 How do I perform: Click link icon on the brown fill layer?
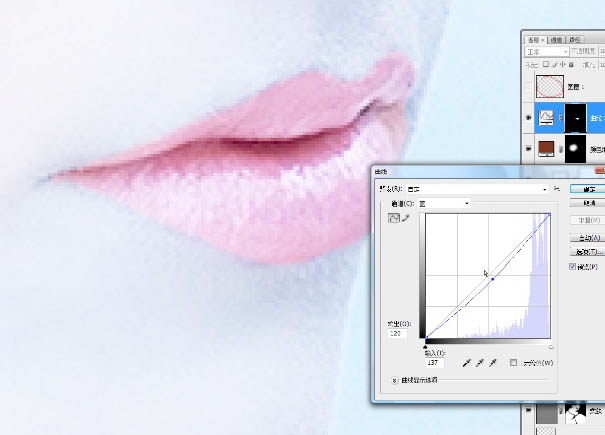click(561, 149)
